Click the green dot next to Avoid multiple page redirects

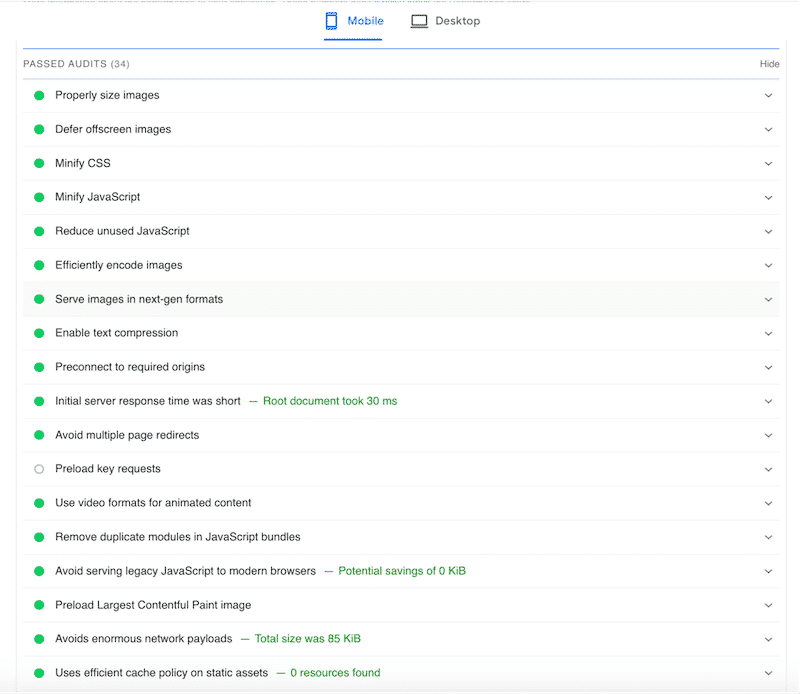[38, 435]
